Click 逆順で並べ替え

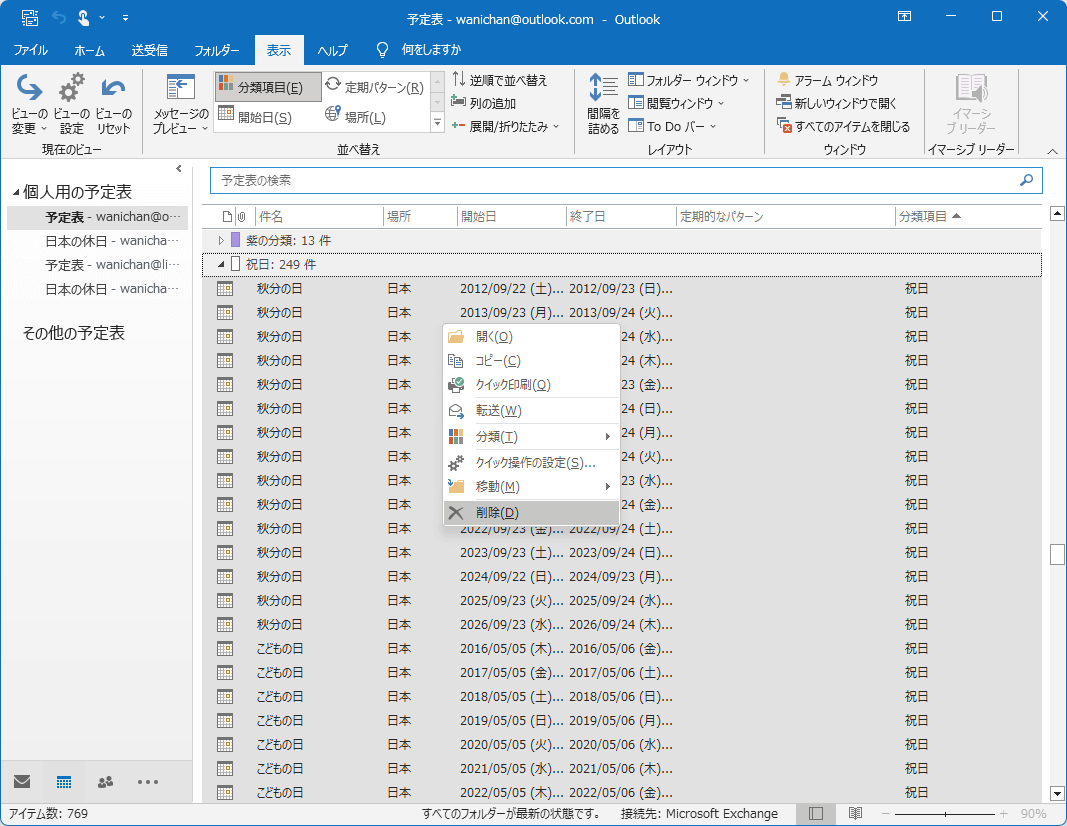[499, 80]
